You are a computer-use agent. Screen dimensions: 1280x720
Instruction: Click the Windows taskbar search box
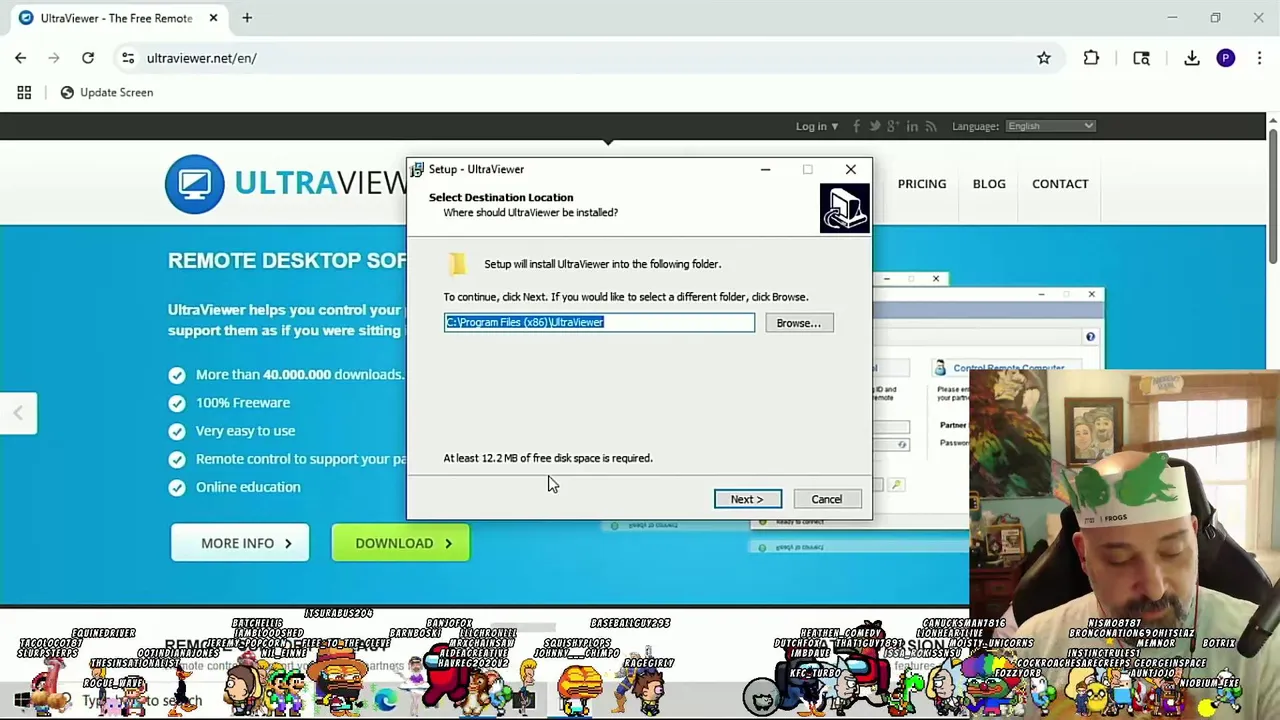pyautogui.click(x=140, y=701)
